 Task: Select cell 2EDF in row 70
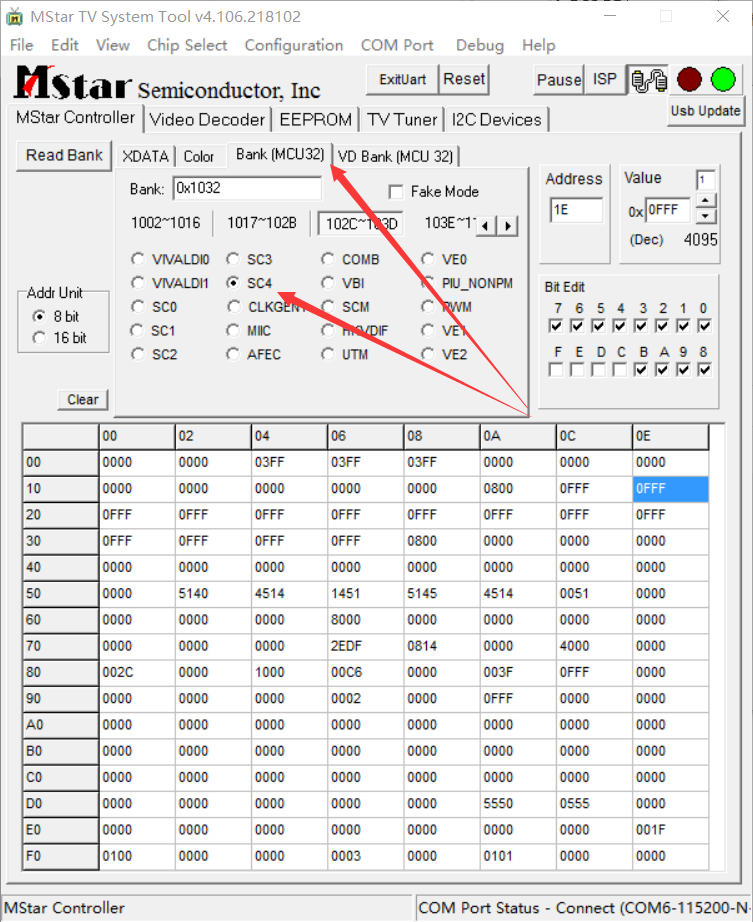pyautogui.click(x=365, y=646)
